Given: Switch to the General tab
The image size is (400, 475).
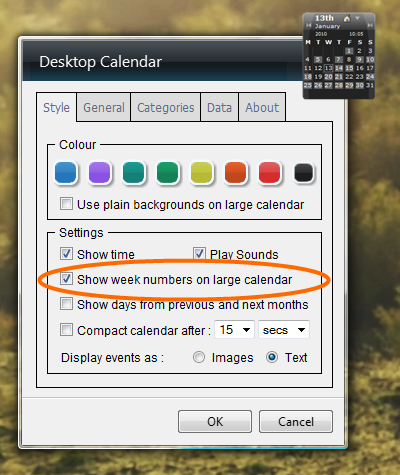Looking at the screenshot, I should pyautogui.click(x=104, y=107).
